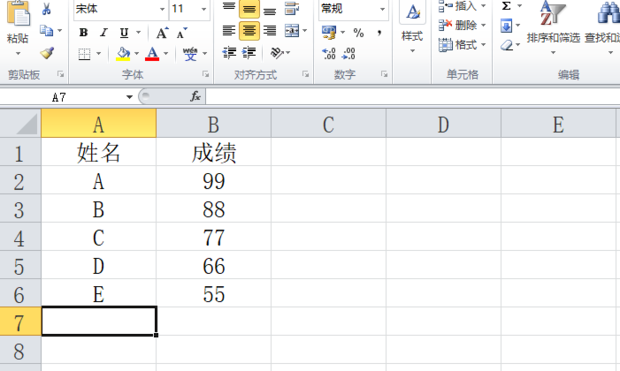The image size is (620, 371).
Task: Click the text orientation icon
Action: 277,53
